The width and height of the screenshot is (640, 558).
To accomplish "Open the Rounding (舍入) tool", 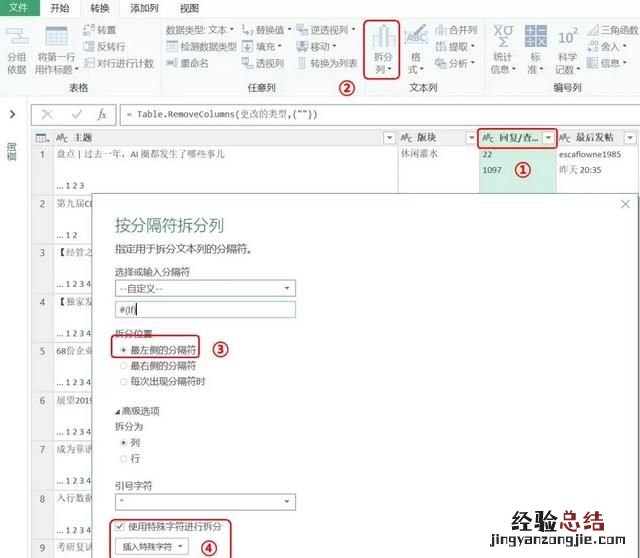I will coord(606,47).
